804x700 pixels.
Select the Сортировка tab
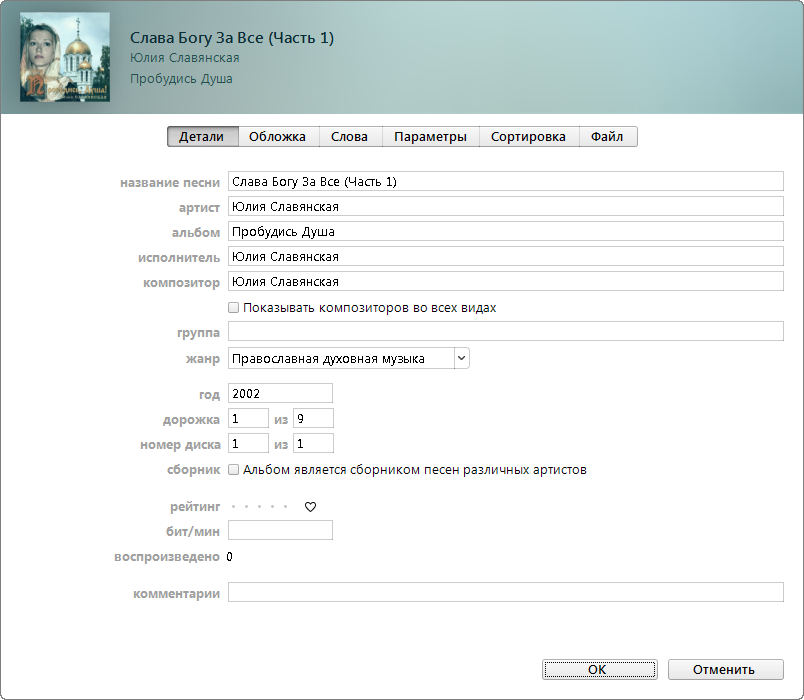[528, 137]
